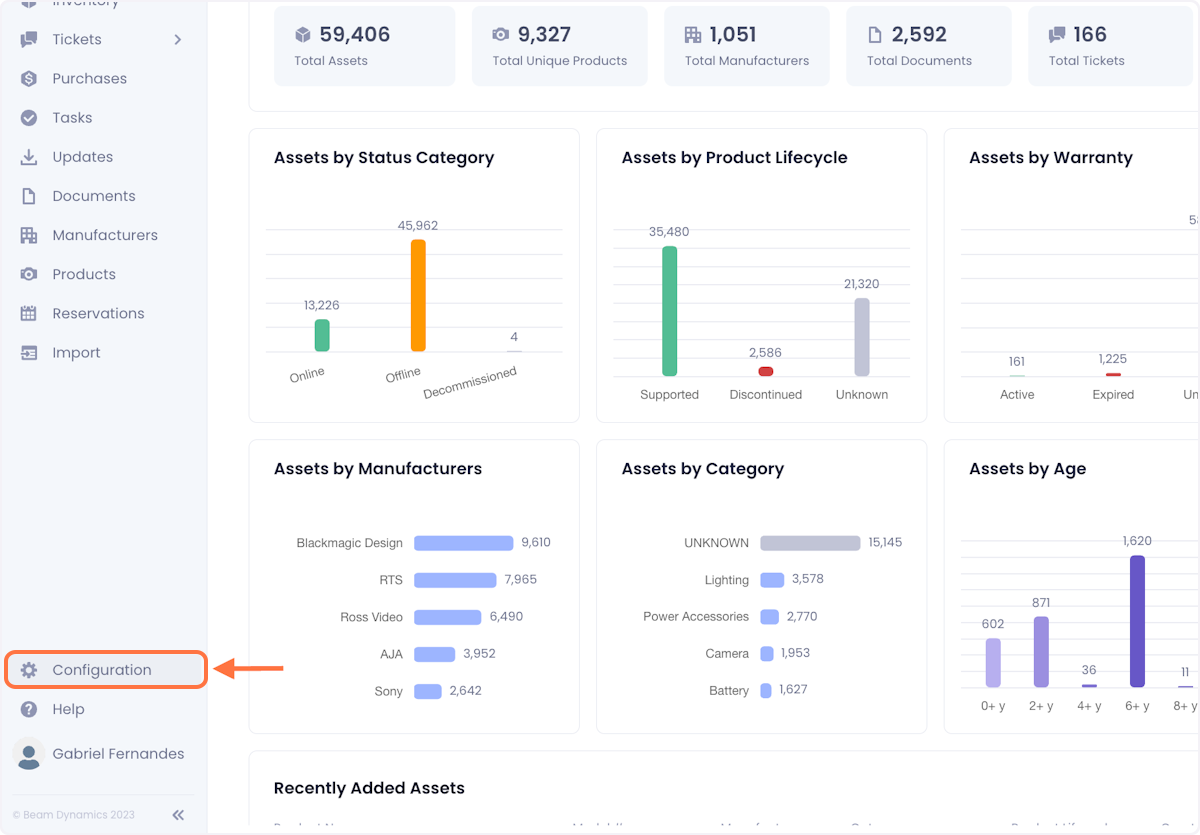Click the Recently Added Assets heading
The width and height of the screenshot is (1200, 835).
coord(369,788)
